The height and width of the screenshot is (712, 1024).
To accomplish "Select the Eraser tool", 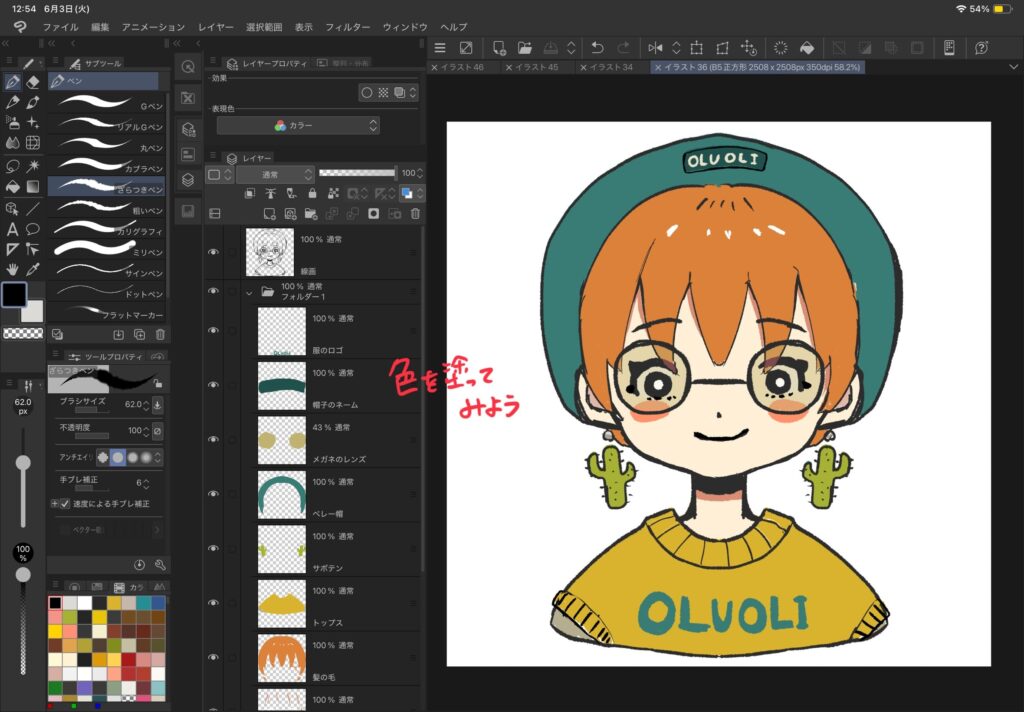I will (33, 82).
